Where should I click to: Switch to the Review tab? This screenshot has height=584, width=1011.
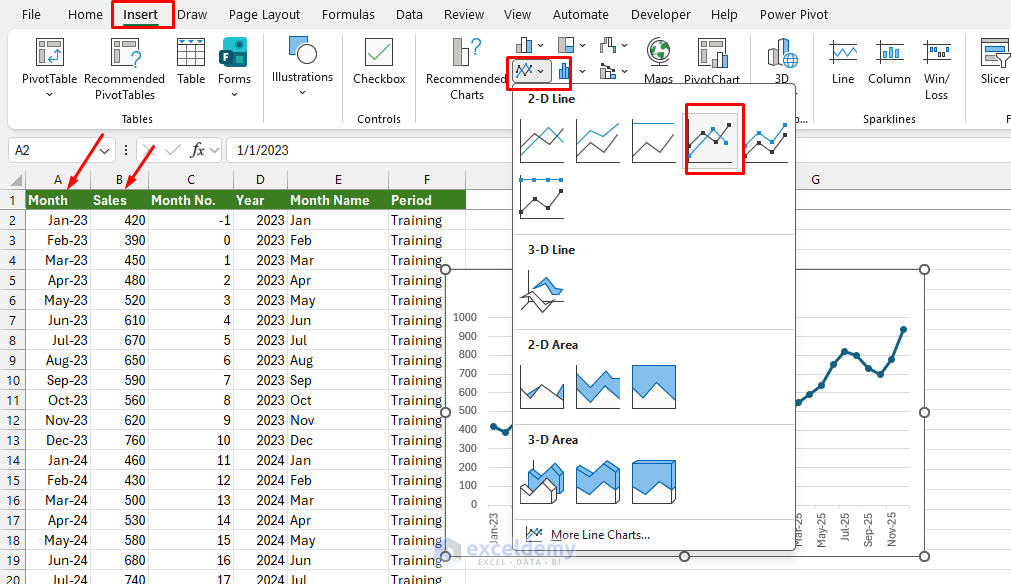pyautogui.click(x=464, y=14)
